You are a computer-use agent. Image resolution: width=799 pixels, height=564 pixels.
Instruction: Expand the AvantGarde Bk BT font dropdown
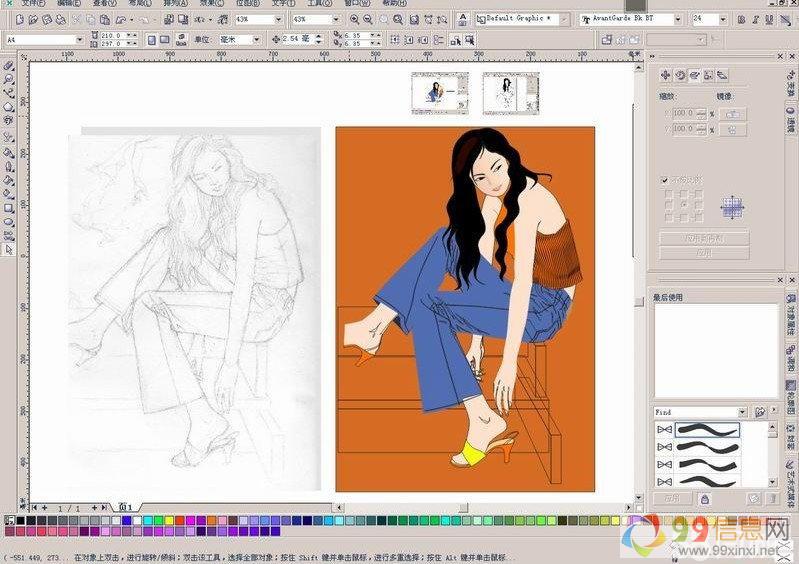coord(678,19)
